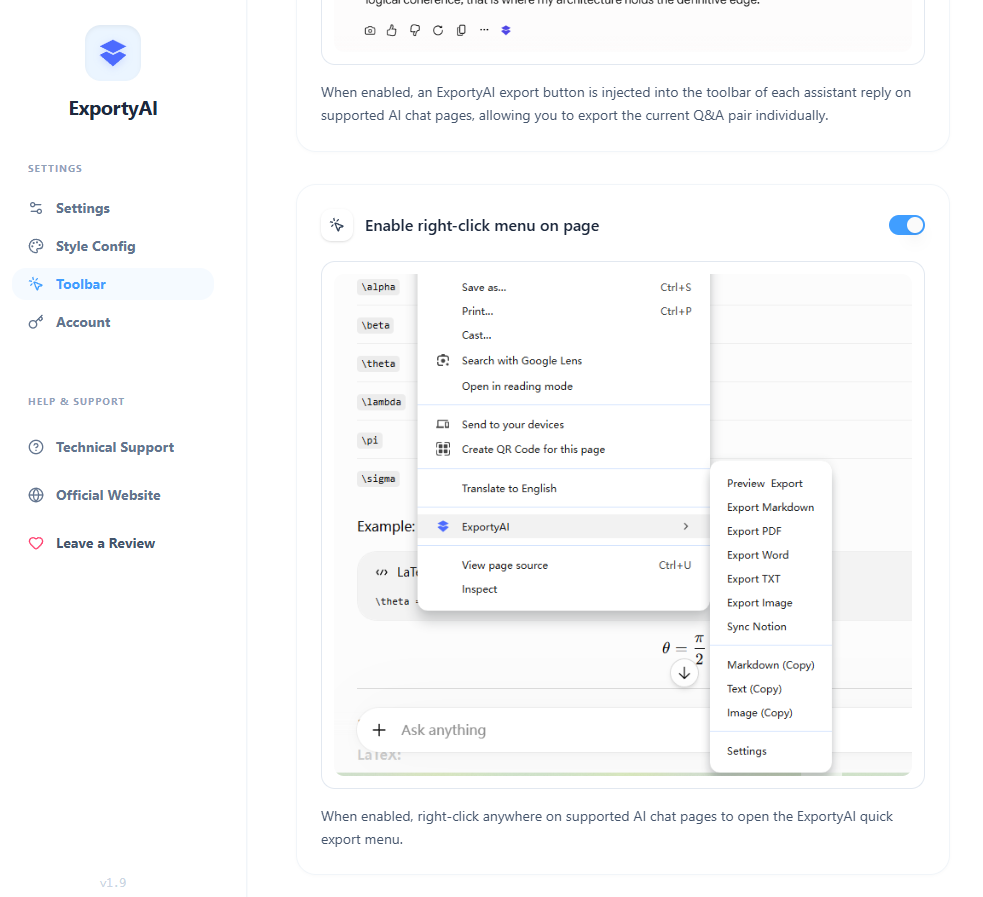
Task: Click the plus icon beside Ask anything
Action: point(379,730)
